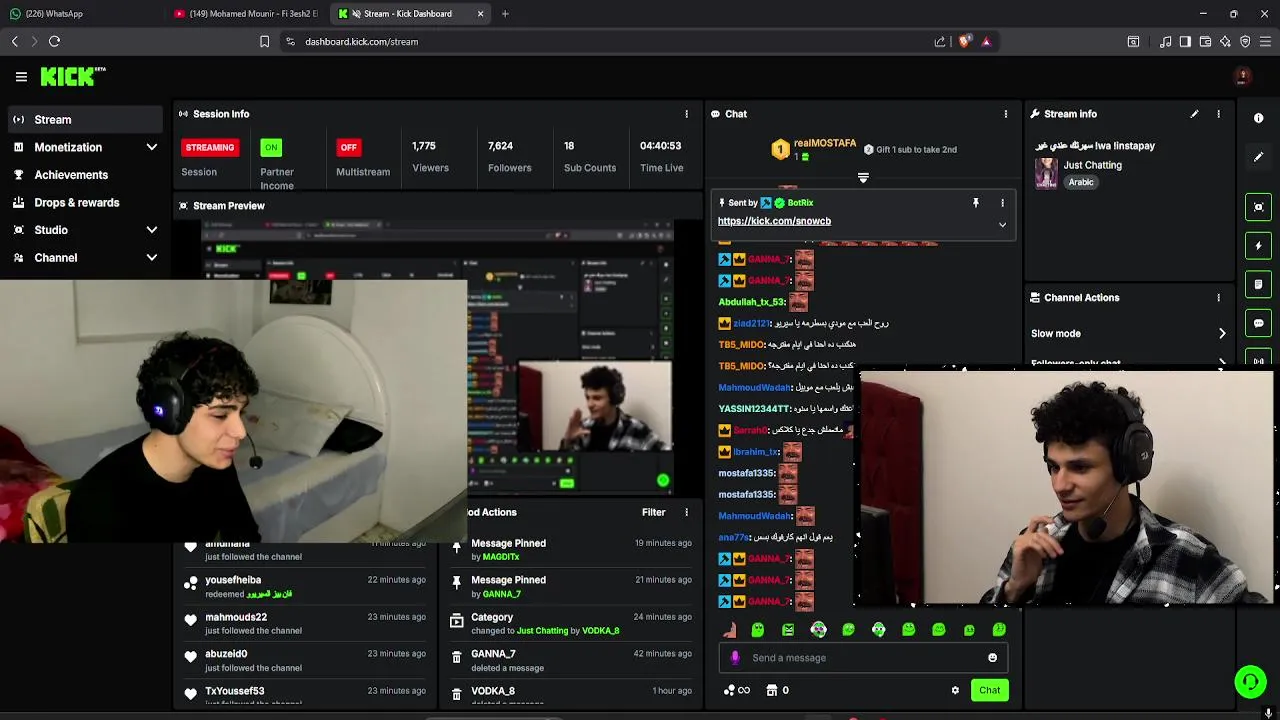This screenshot has height=720, width=1280.
Task: Expand the Channel sidebar section
Action: (152, 258)
